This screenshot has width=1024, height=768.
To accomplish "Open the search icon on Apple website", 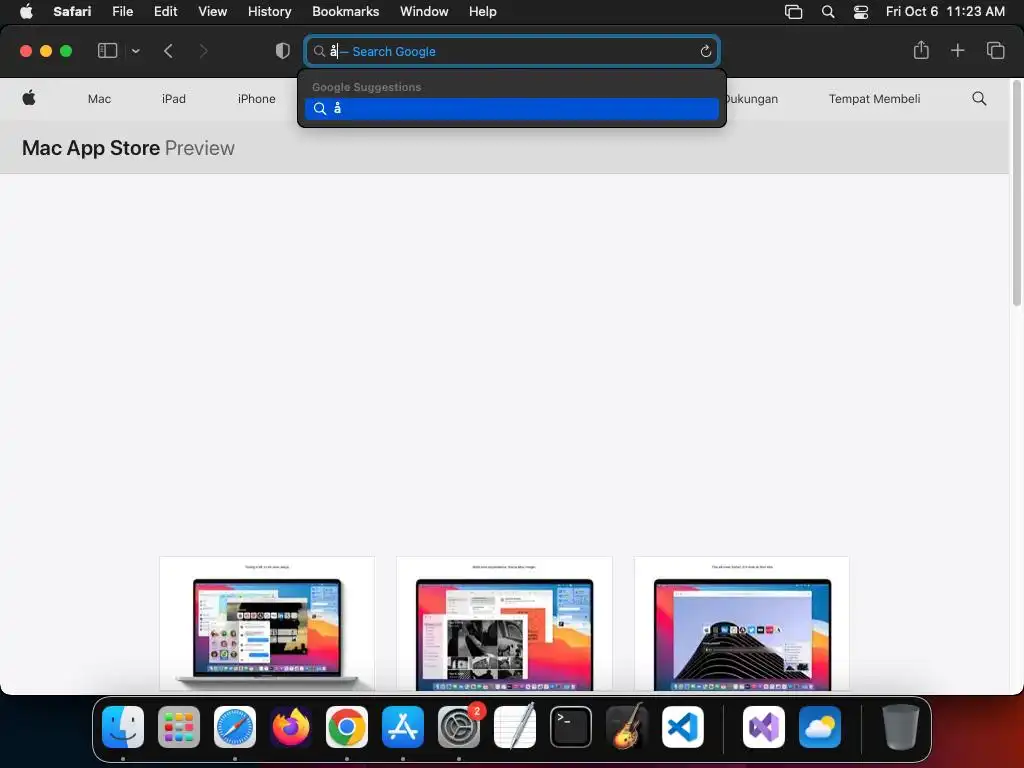I will [979, 99].
